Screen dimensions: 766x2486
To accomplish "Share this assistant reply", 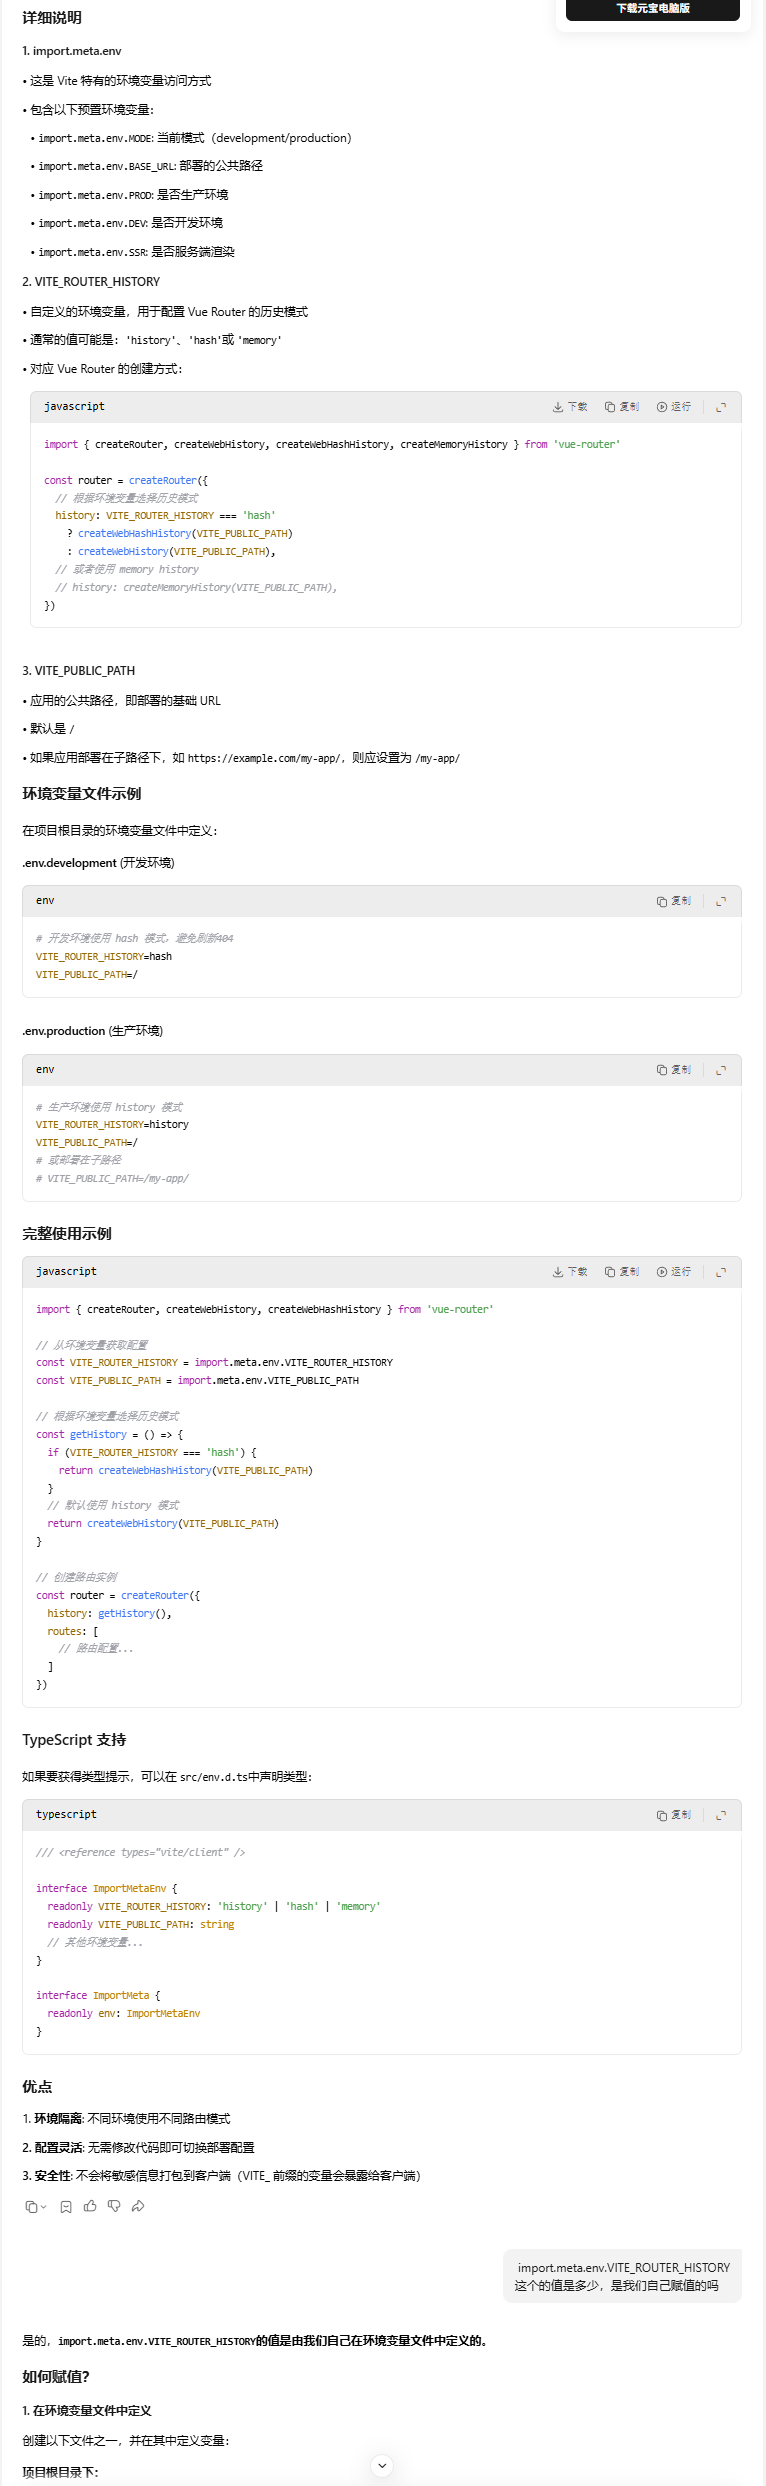I will tap(138, 2206).
